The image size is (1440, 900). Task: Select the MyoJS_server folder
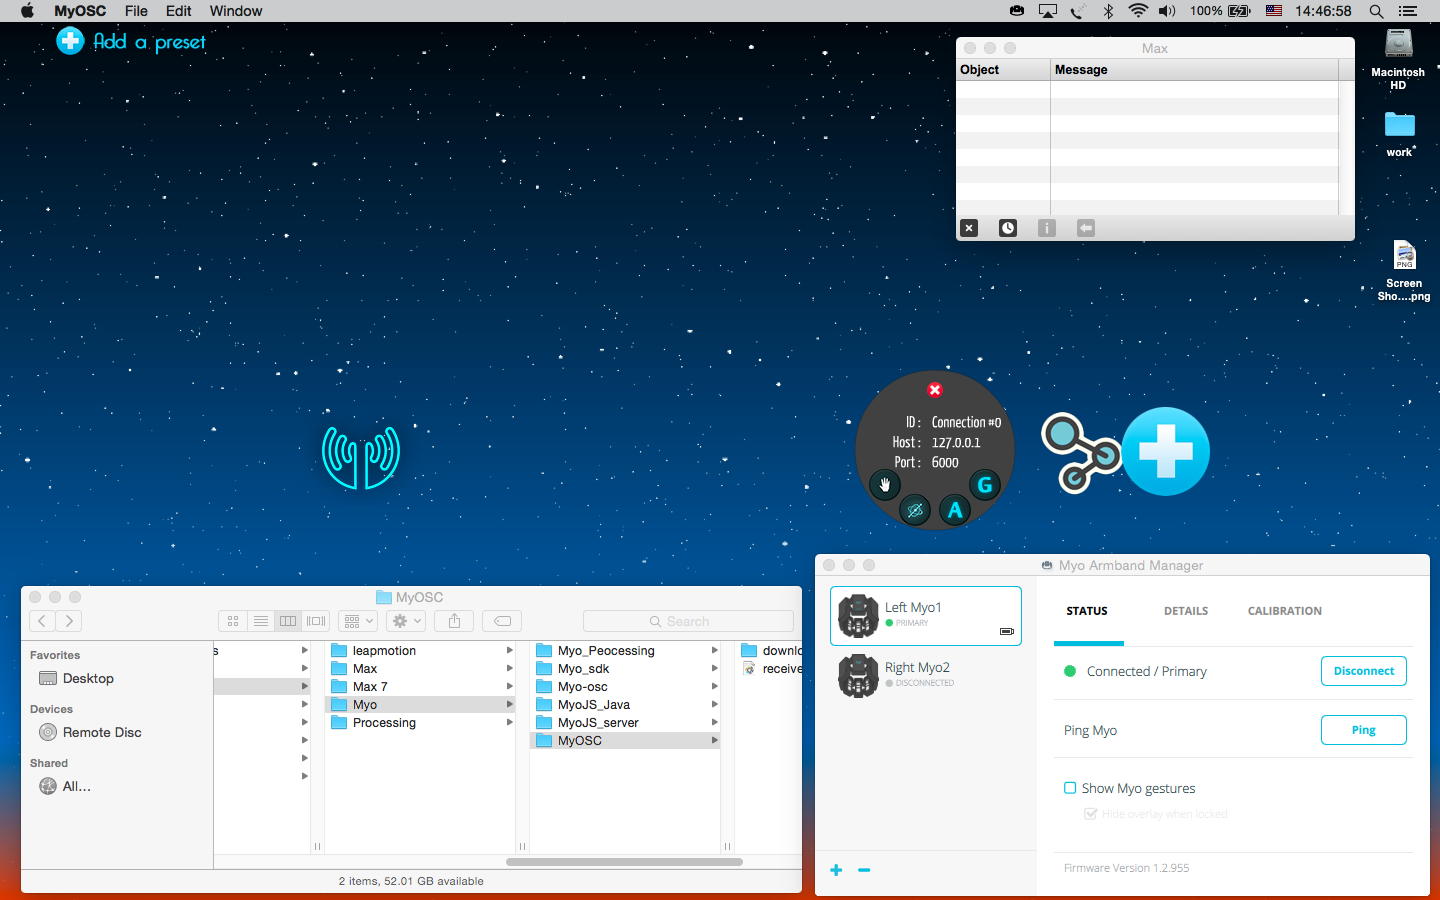tap(624, 723)
